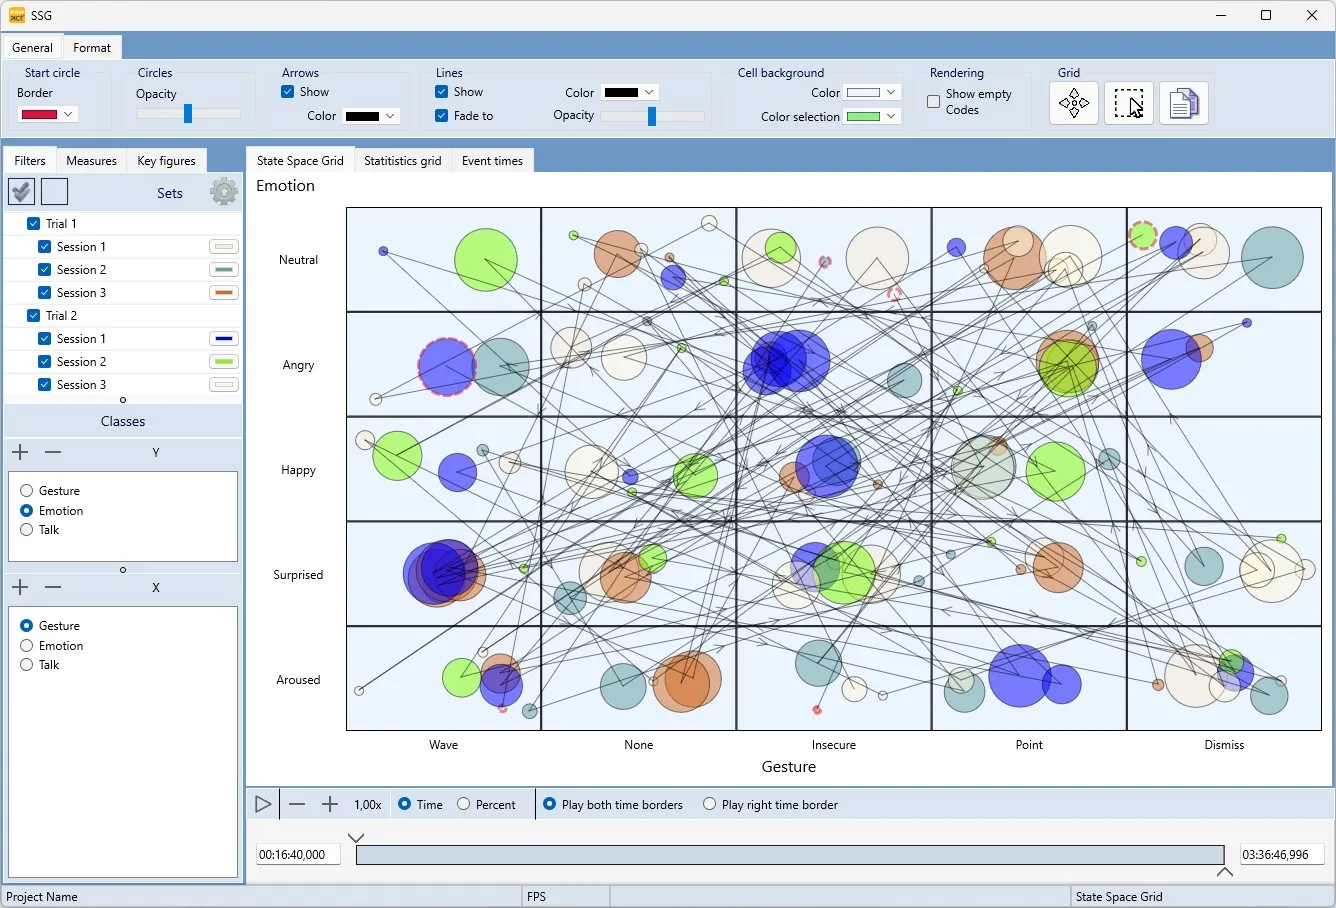Select the grid selection tool icon

click(x=1128, y=103)
